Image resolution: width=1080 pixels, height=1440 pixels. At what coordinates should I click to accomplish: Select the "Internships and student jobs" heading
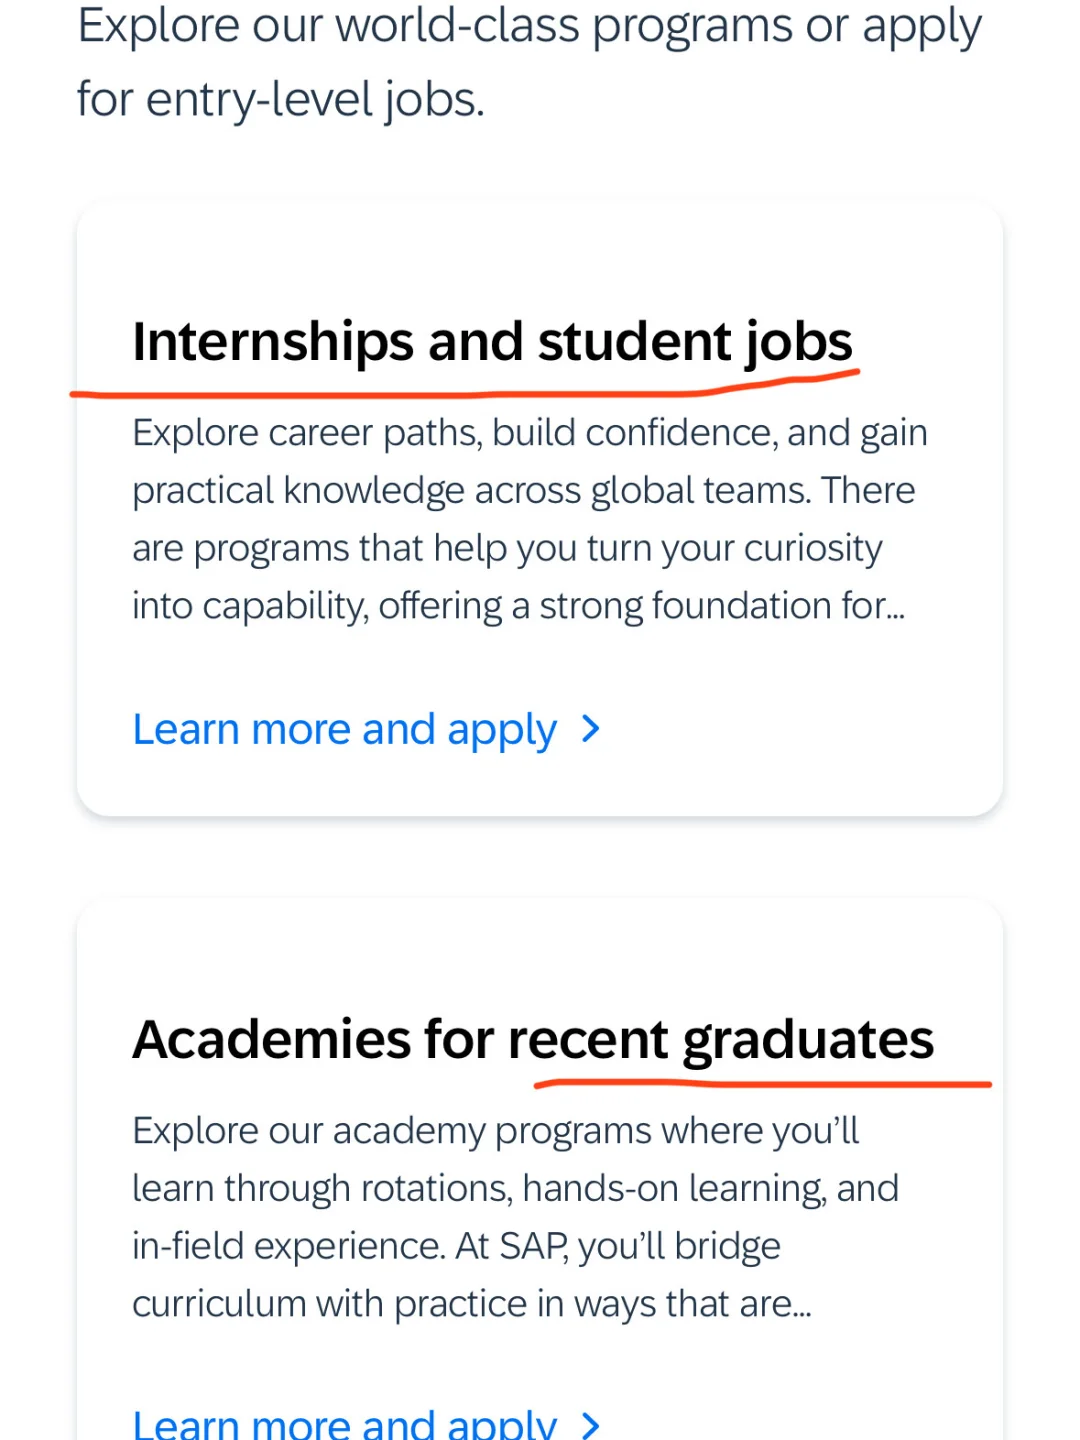(492, 342)
